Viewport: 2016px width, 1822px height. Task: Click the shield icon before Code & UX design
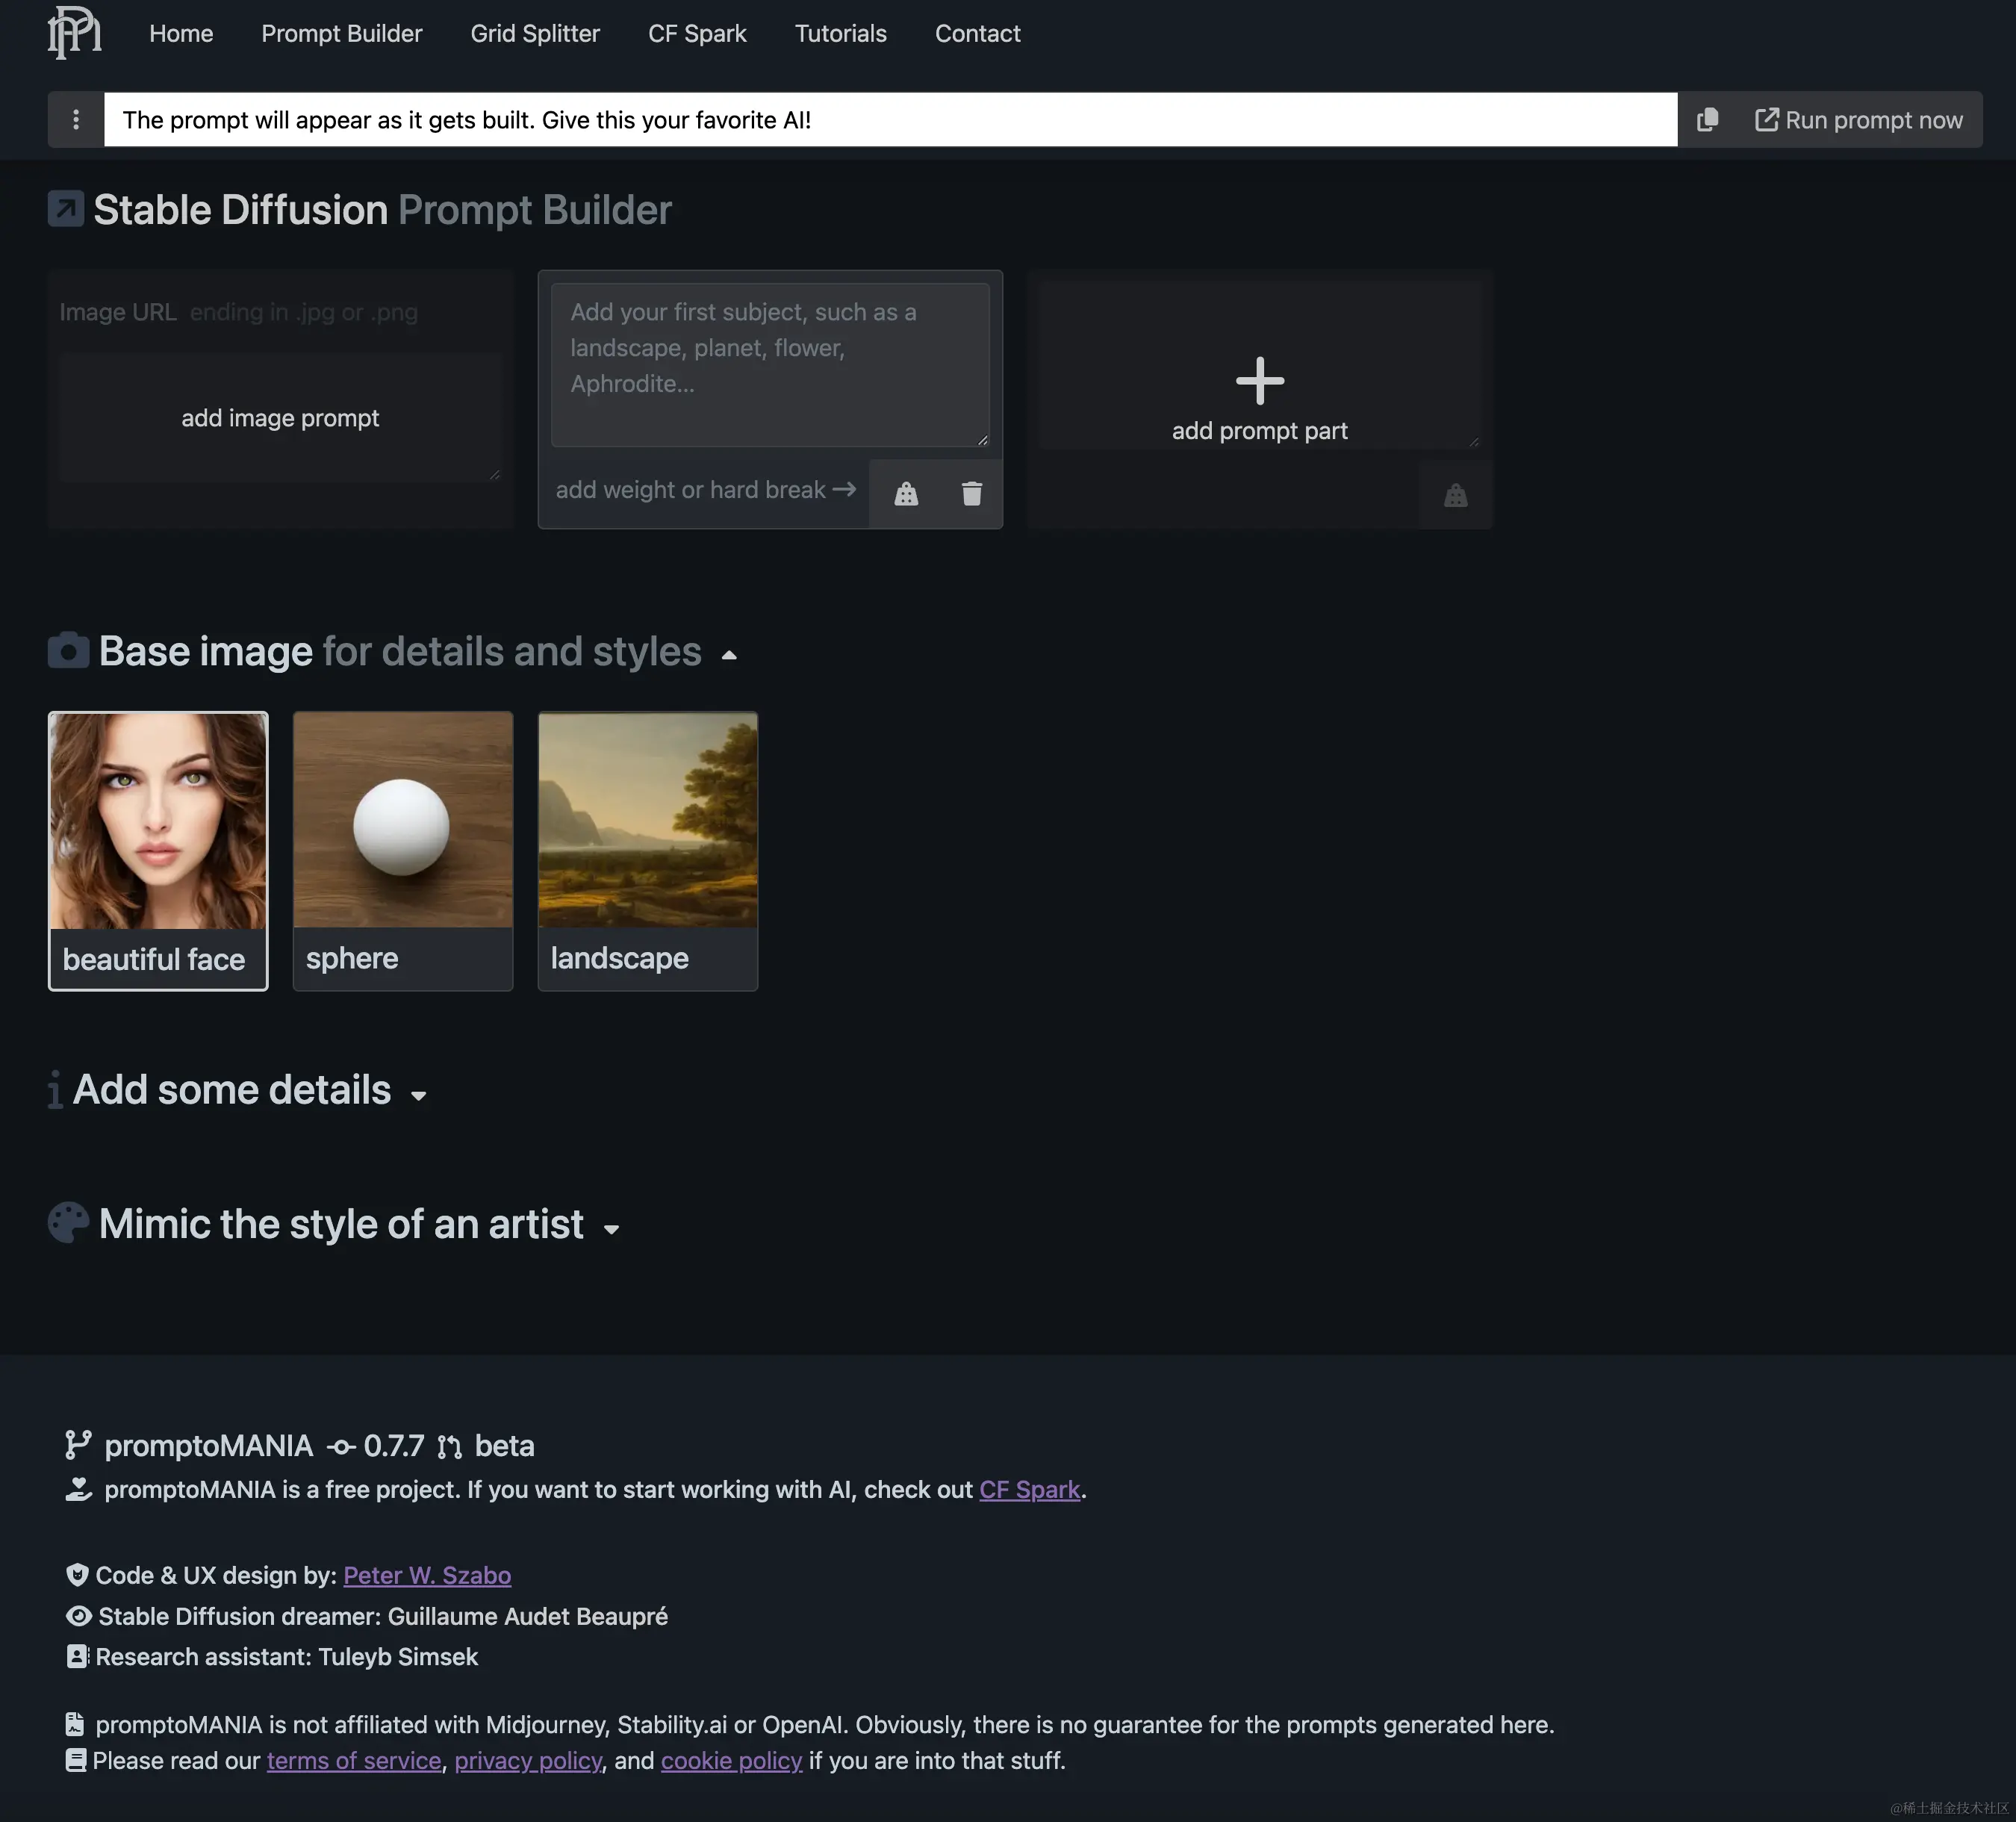click(x=77, y=1574)
